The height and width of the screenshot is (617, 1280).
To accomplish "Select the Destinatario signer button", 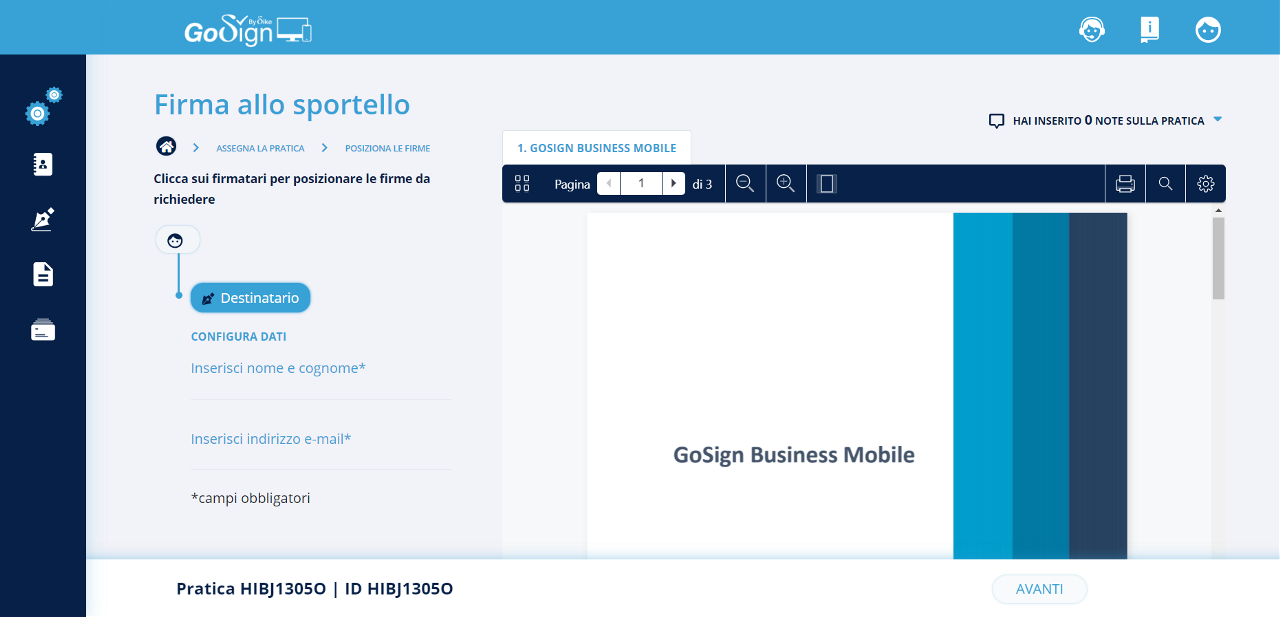I will [x=250, y=298].
